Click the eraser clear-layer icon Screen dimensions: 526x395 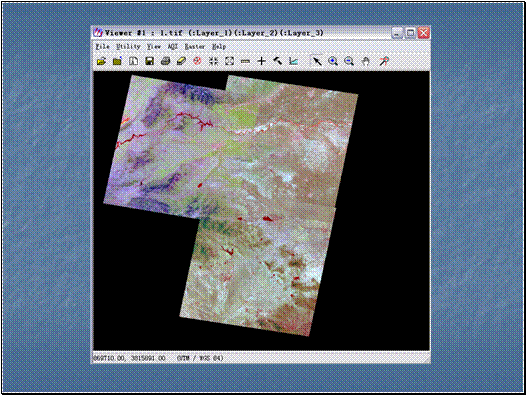pos(181,61)
